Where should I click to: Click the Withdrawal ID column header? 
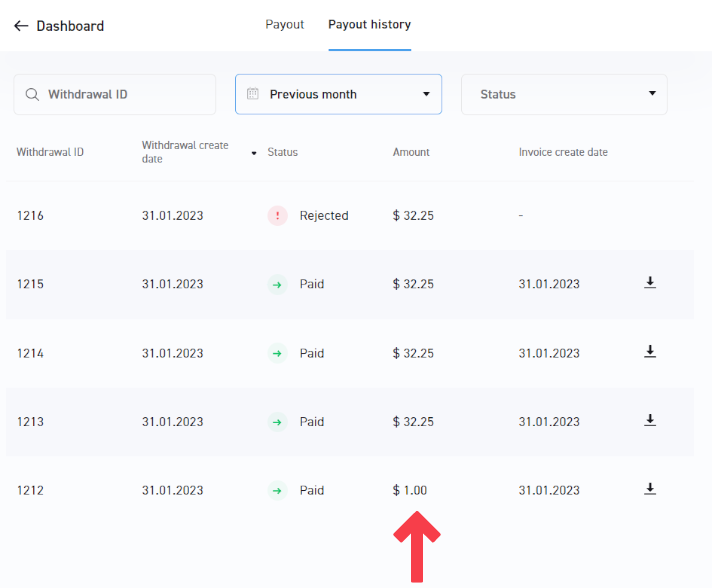[x=50, y=152]
